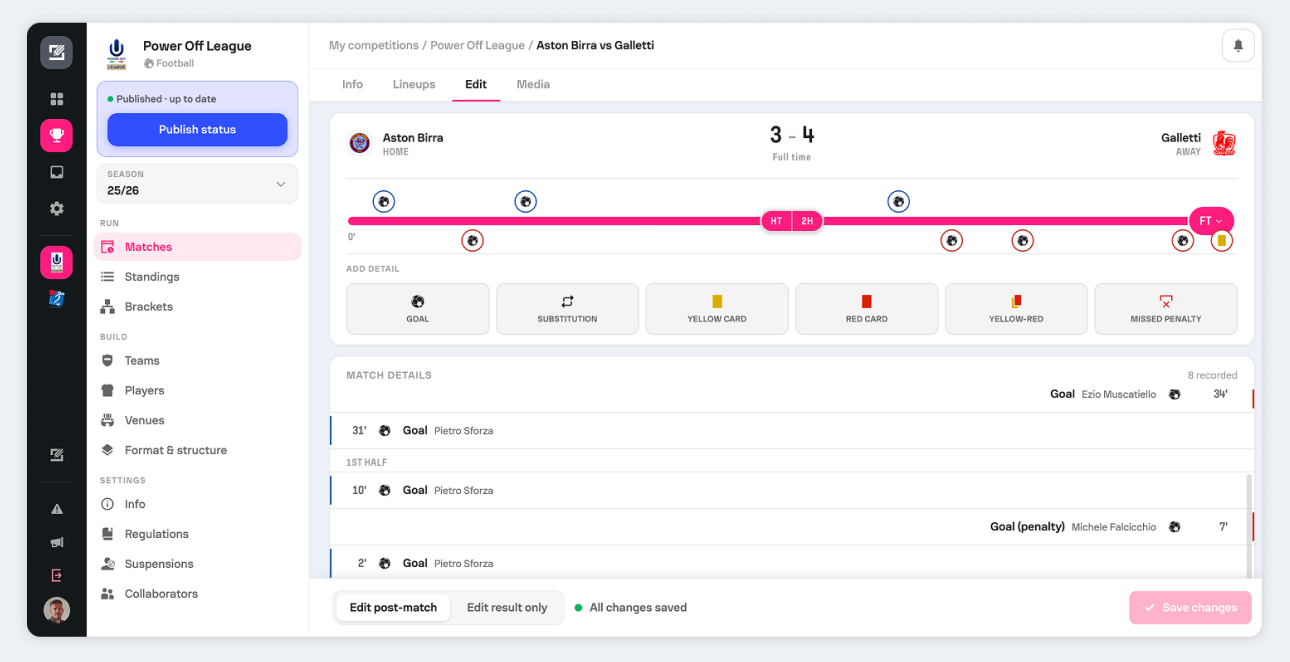Click the warning triangle icon
Screen dimensions: 1290x662
pos(57,509)
